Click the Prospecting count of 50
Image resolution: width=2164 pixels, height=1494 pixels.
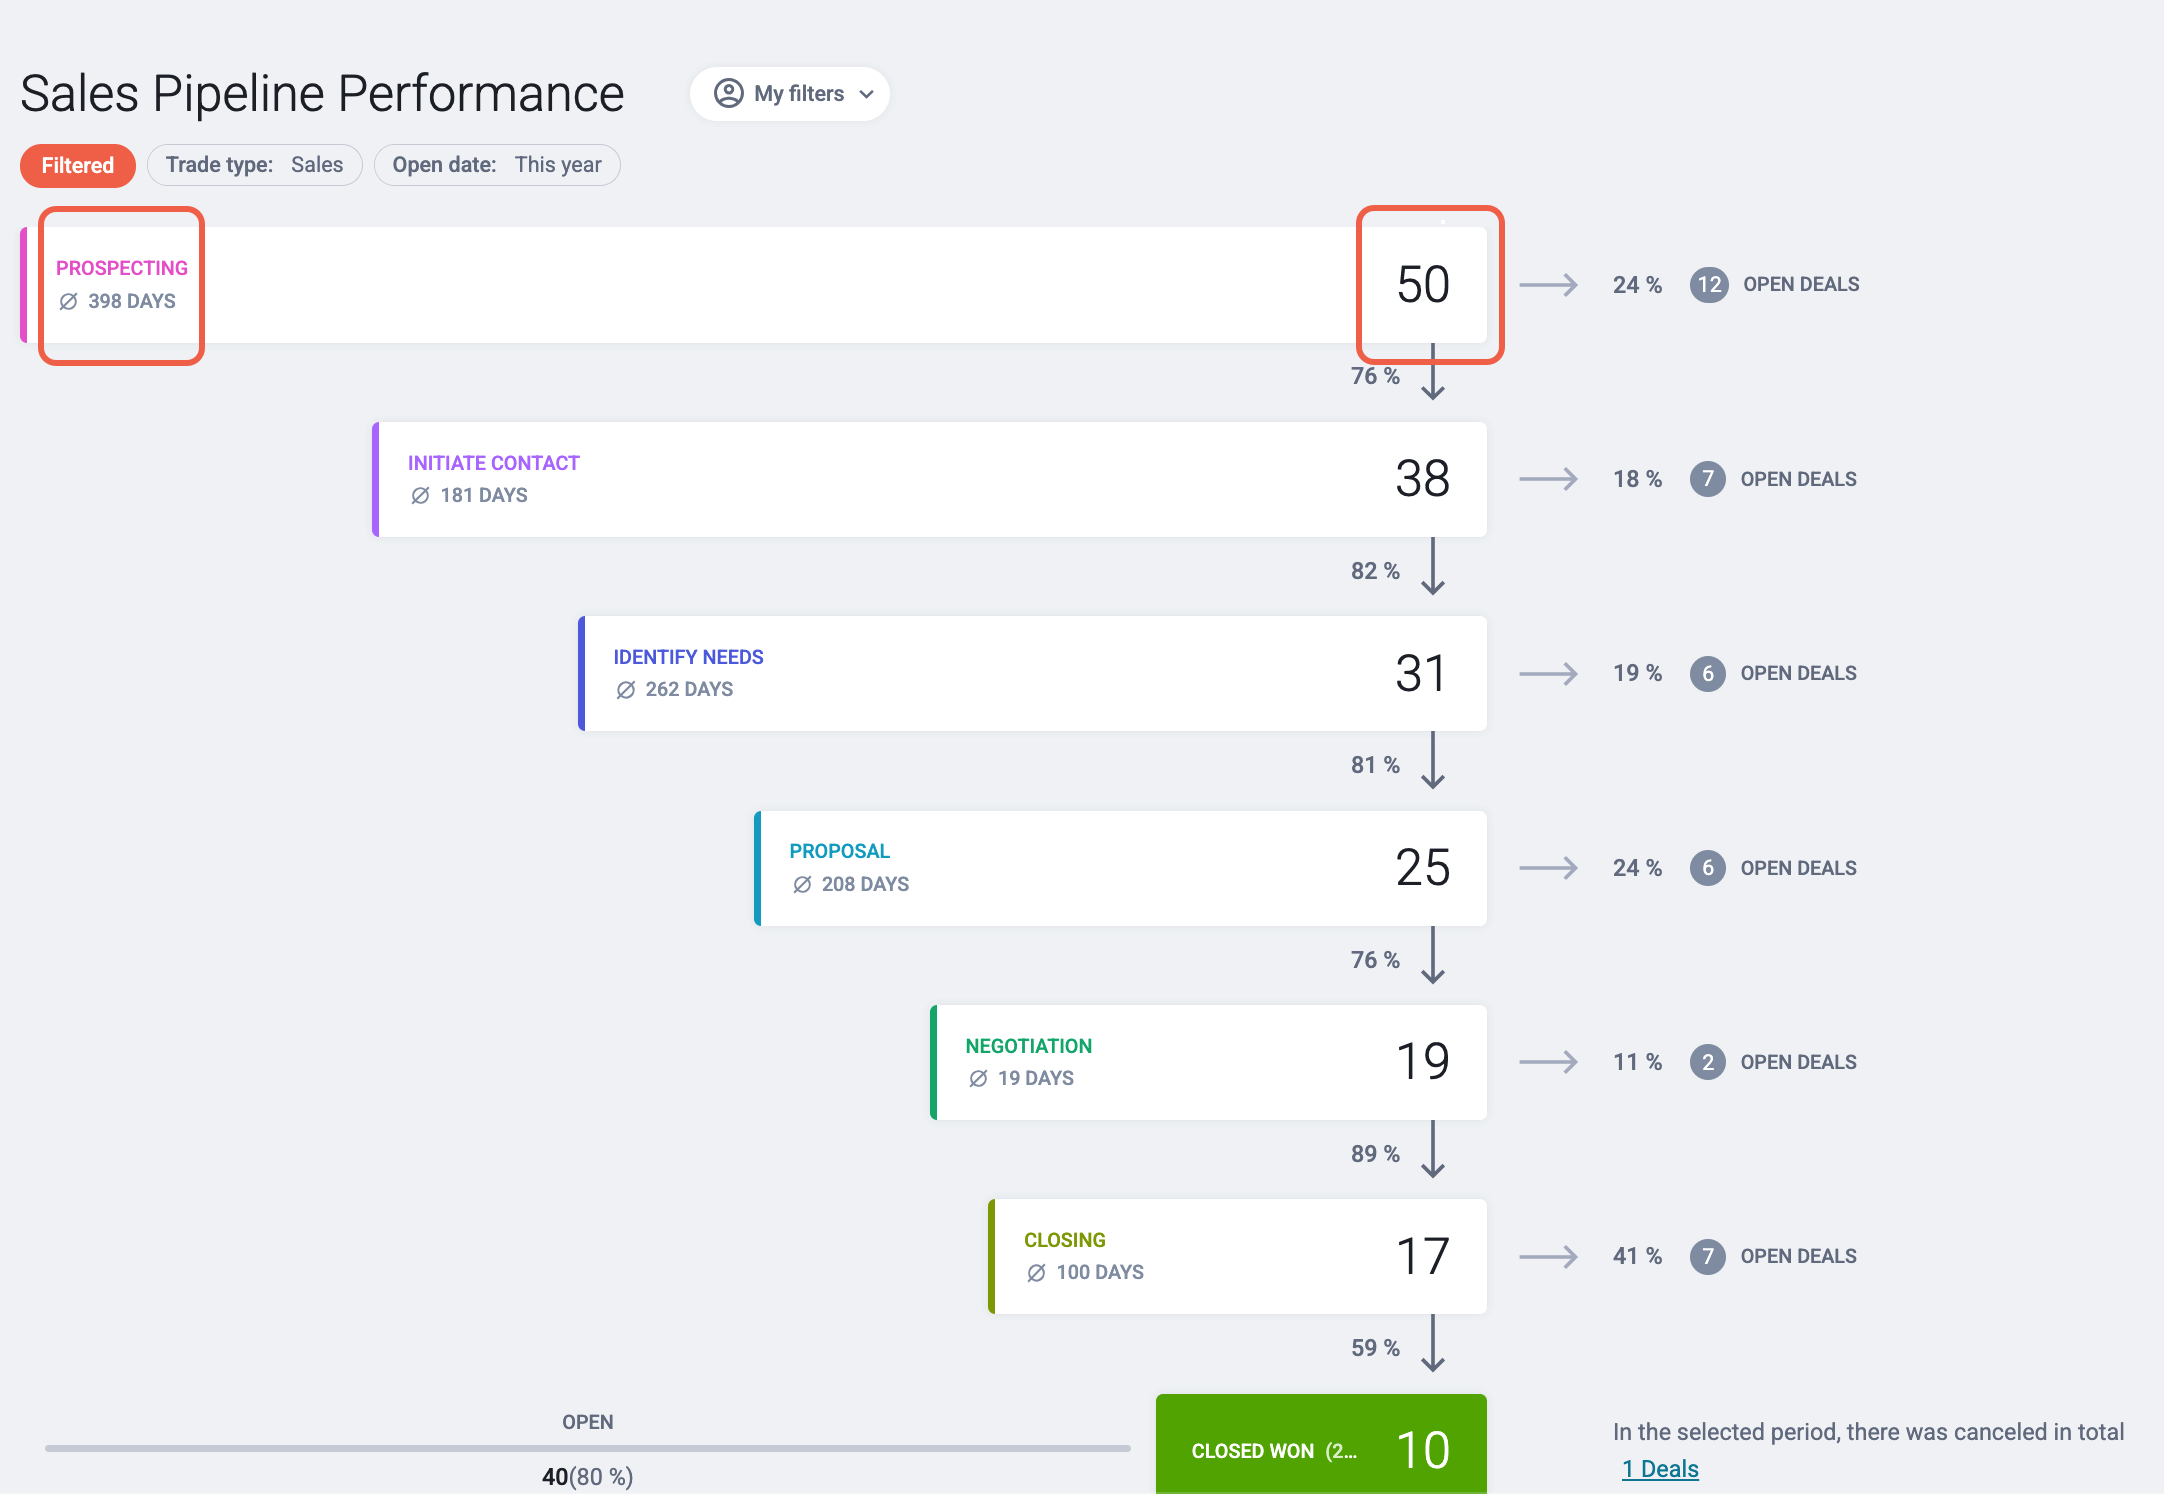(x=1423, y=285)
